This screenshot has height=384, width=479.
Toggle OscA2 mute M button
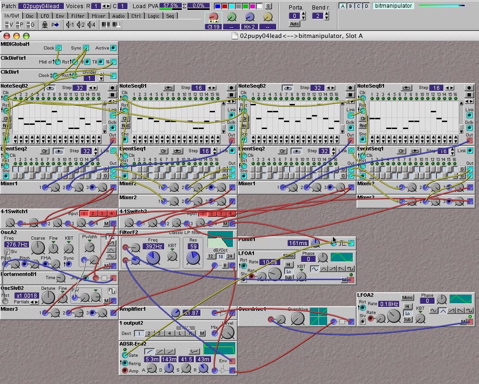point(107,265)
